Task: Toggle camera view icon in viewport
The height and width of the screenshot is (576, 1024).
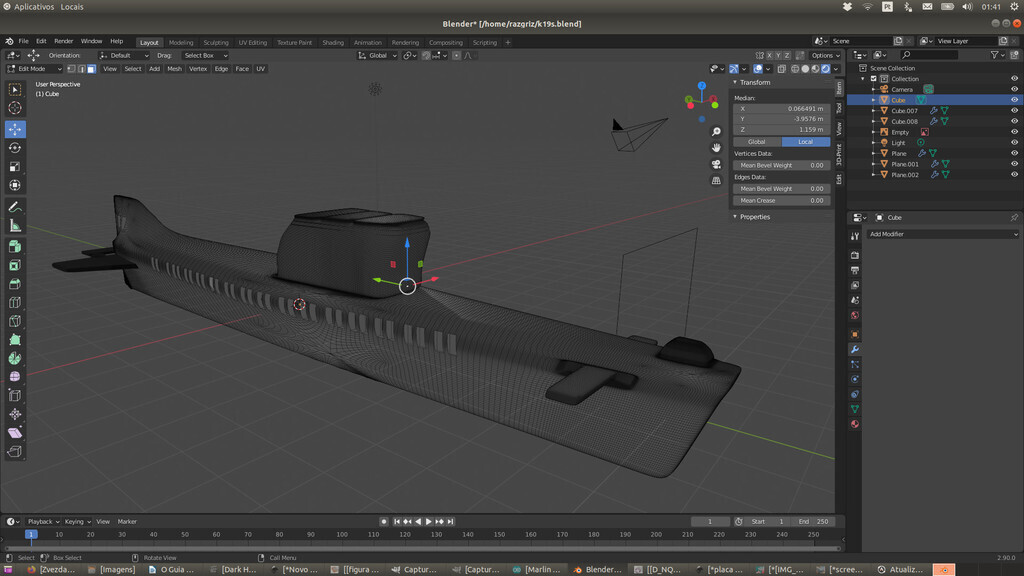Action: point(716,164)
